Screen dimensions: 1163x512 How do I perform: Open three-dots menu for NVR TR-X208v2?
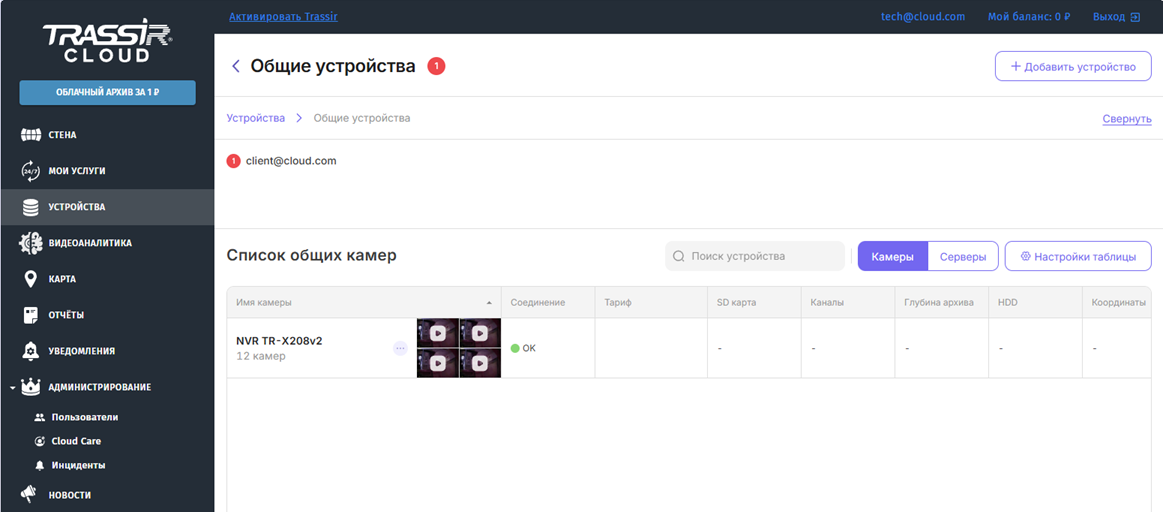coord(400,348)
